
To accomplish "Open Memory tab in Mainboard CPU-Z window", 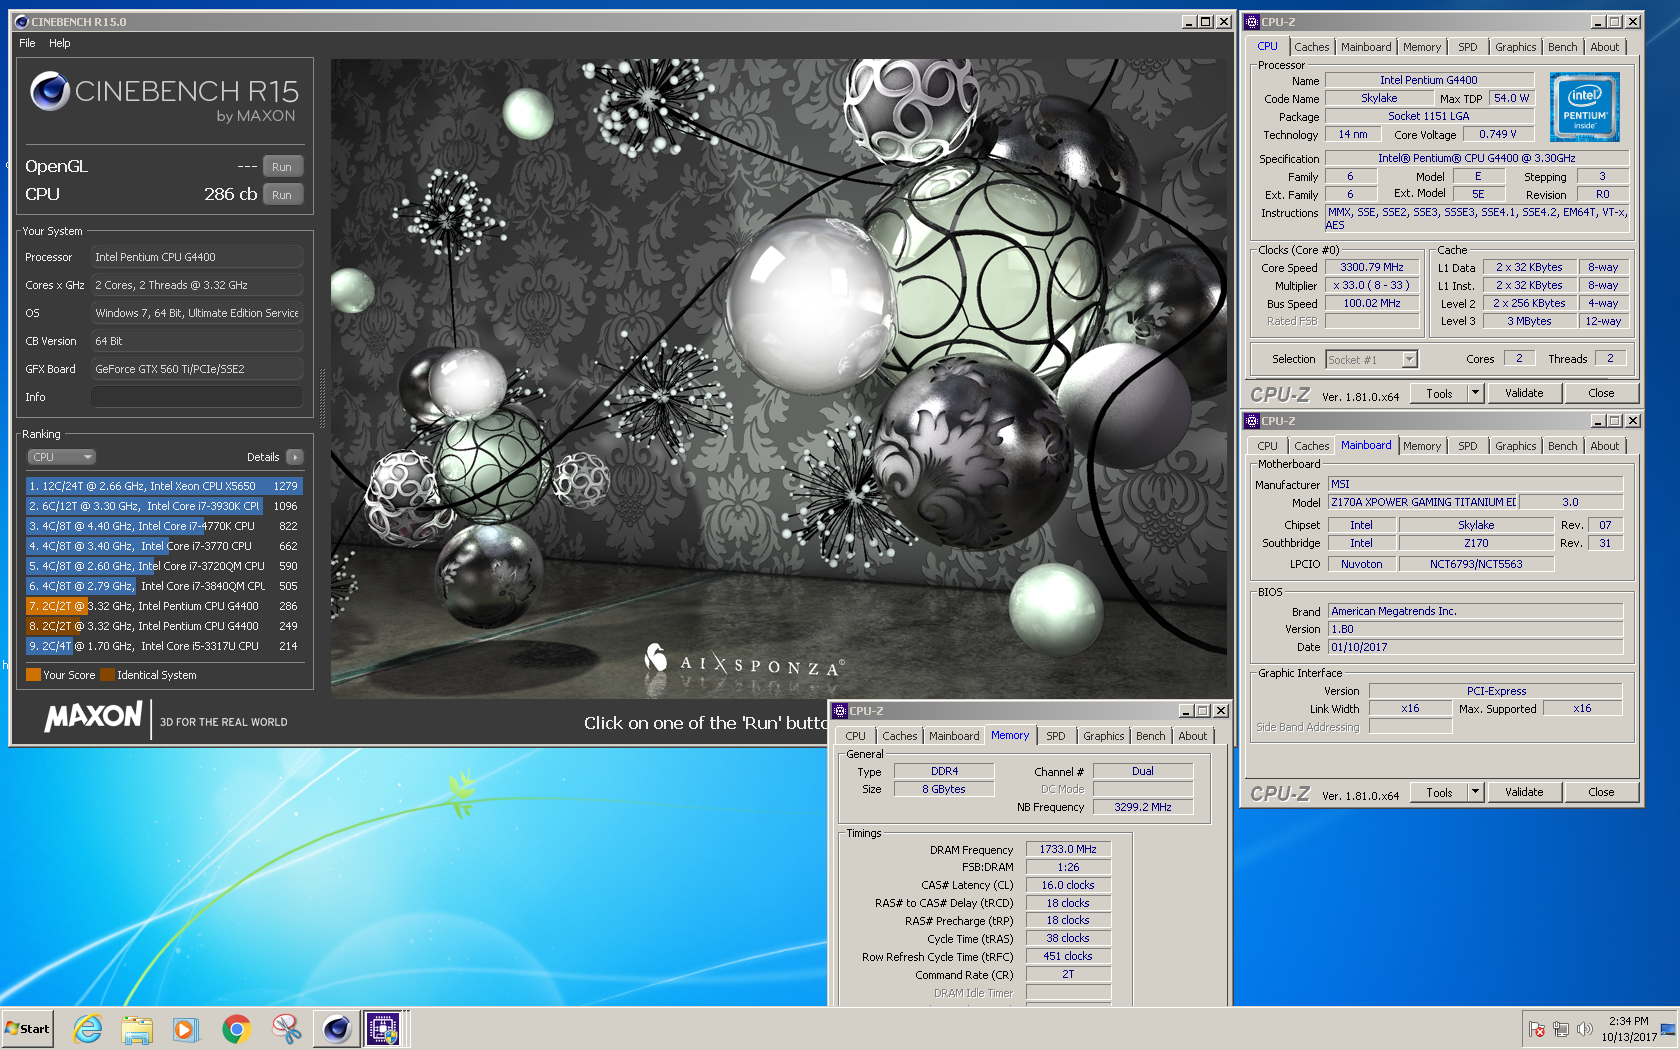I will [x=1421, y=446].
